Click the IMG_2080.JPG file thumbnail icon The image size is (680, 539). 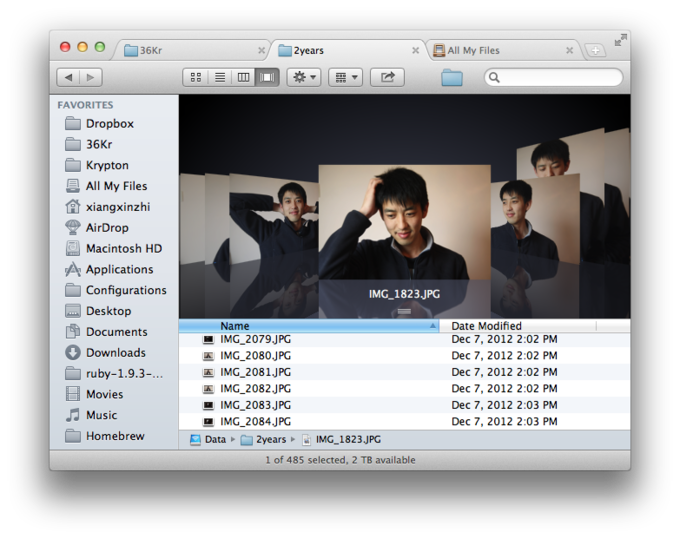(x=209, y=356)
